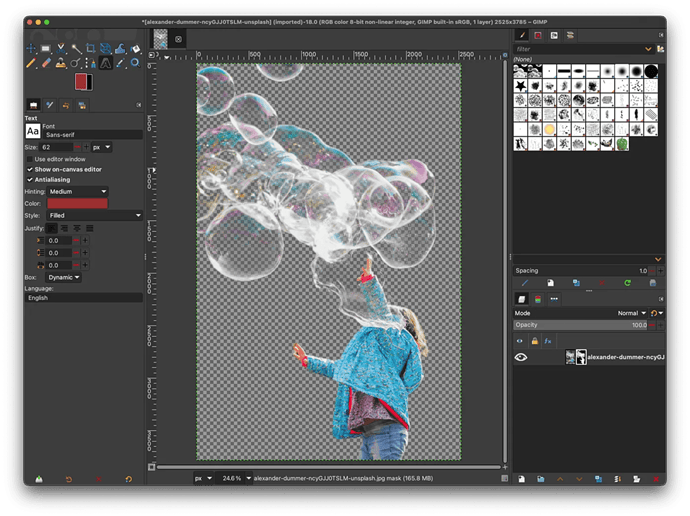
Task: Set justify to centered
Action: pos(77,228)
